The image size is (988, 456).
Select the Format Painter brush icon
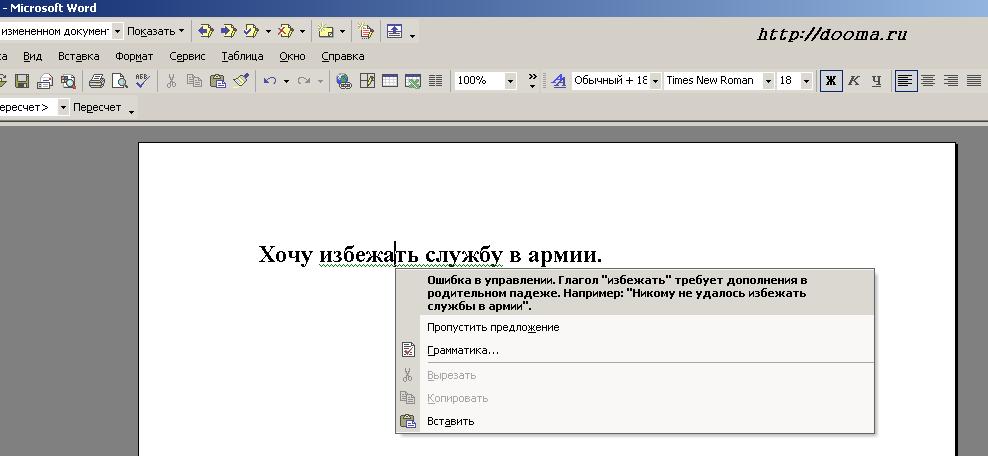pos(240,81)
